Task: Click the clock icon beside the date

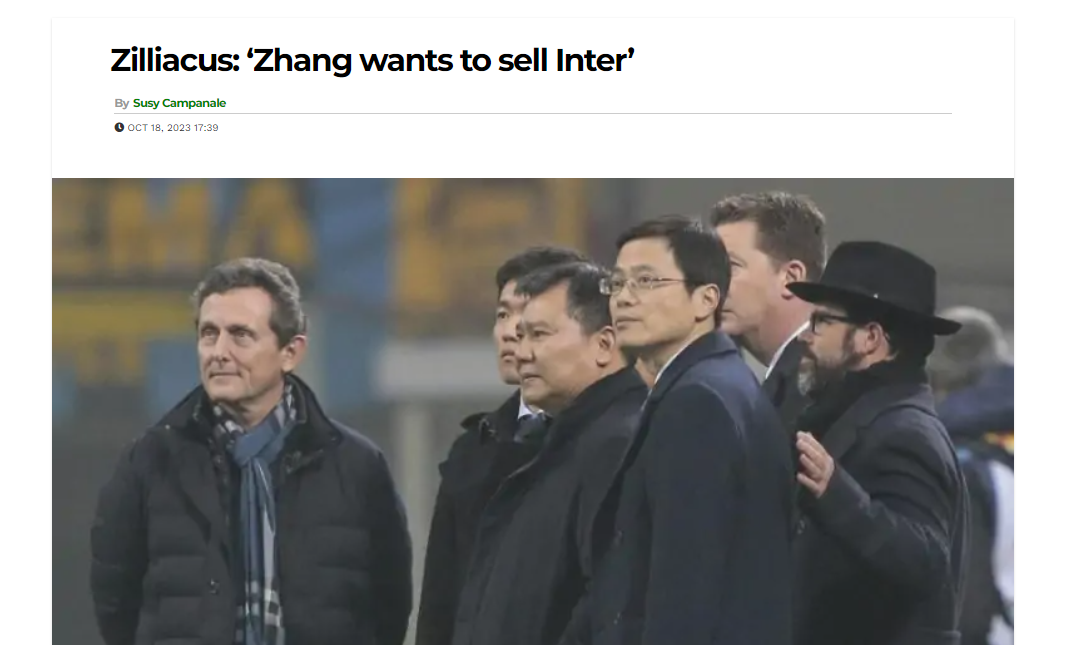Action: coord(119,127)
